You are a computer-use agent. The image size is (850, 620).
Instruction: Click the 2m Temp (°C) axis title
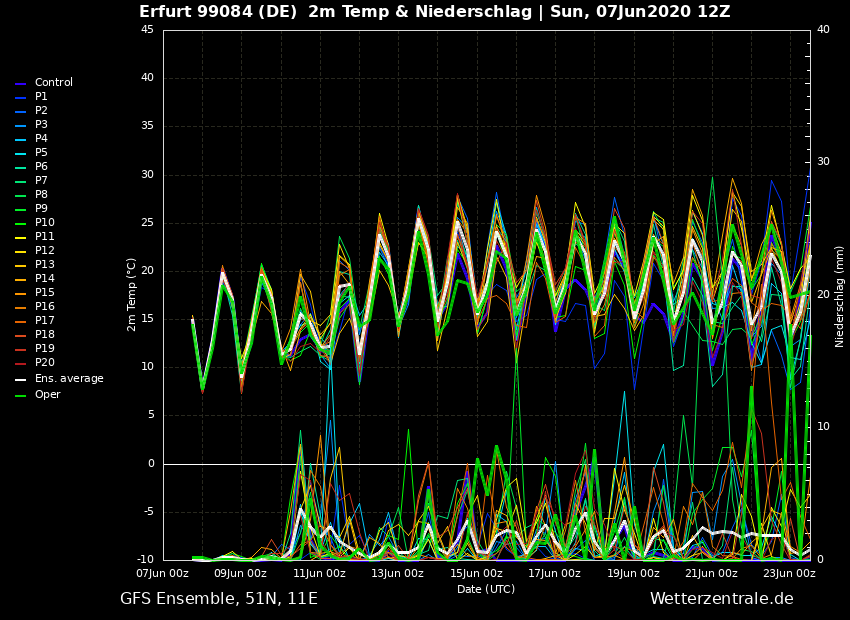(x=132, y=294)
